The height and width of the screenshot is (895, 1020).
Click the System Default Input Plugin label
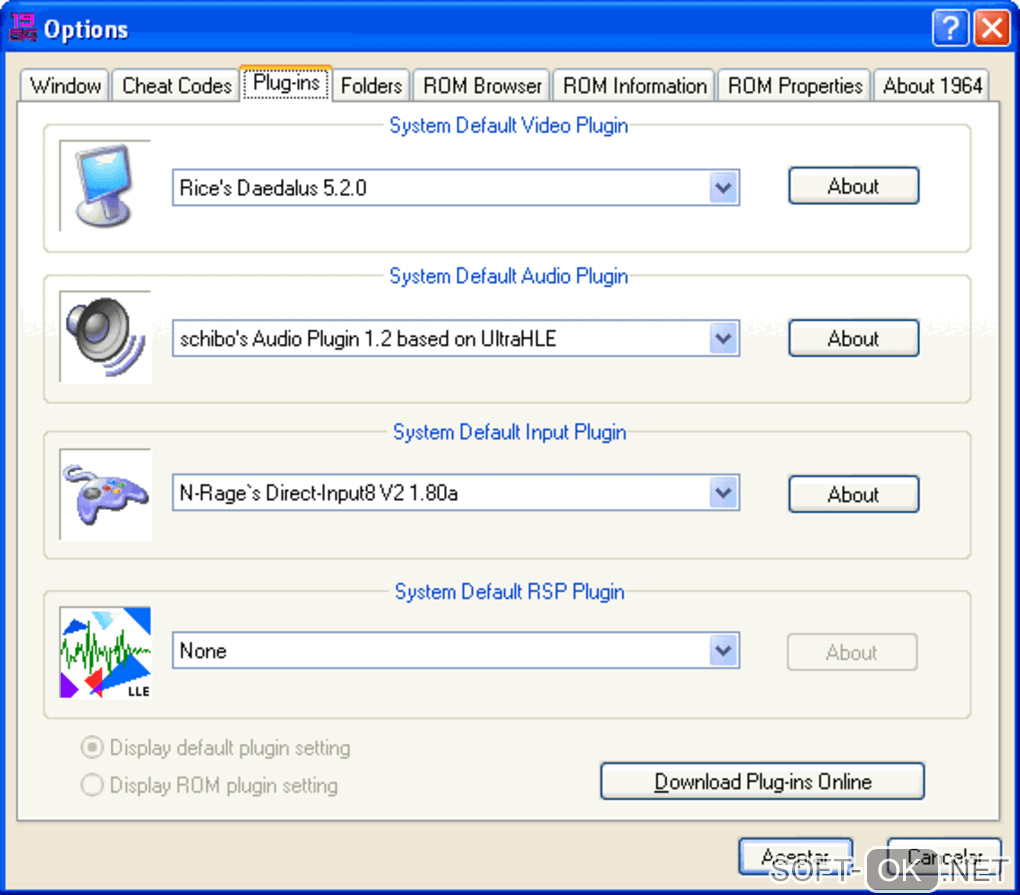509,433
